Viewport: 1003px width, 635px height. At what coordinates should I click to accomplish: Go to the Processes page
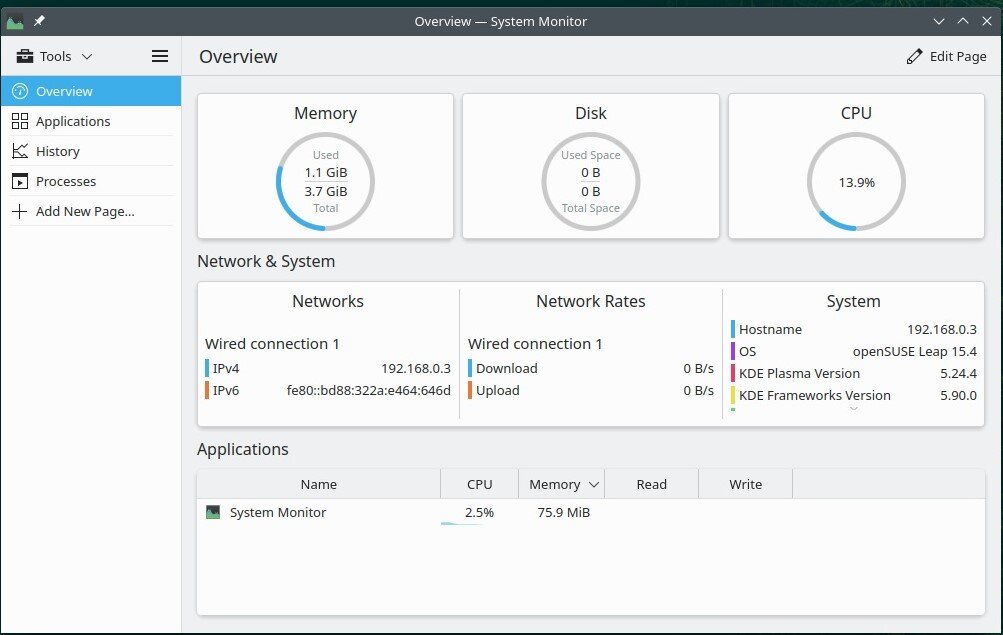(91, 181)
